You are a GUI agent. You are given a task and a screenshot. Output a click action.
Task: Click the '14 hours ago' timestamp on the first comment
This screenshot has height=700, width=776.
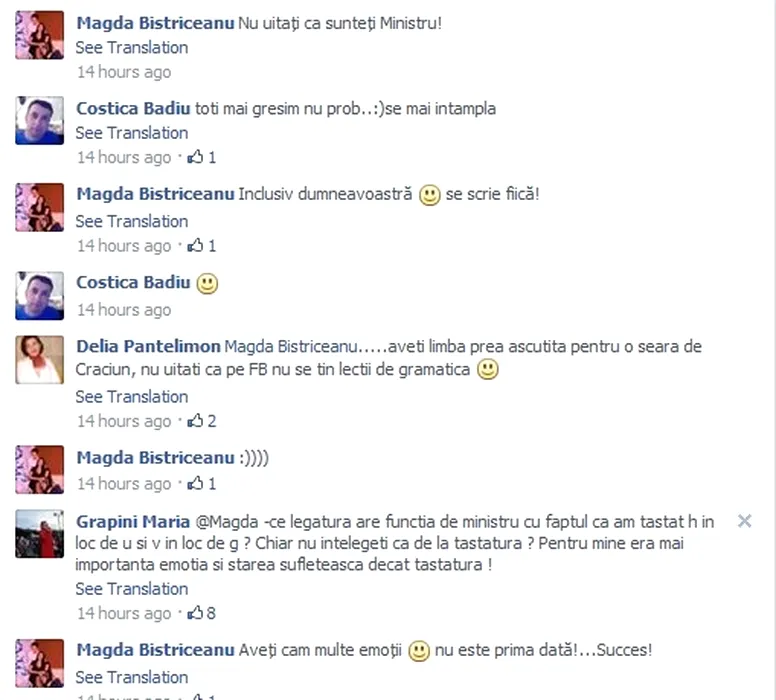click(124, 72)
